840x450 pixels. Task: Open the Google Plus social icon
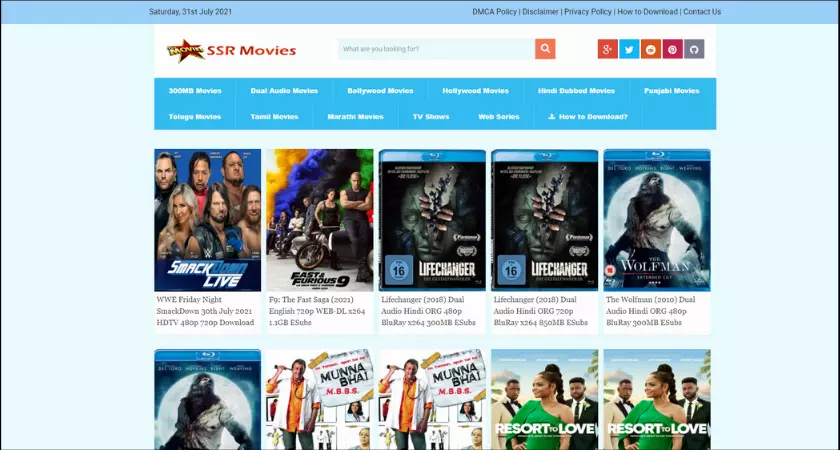pos(608,49)
